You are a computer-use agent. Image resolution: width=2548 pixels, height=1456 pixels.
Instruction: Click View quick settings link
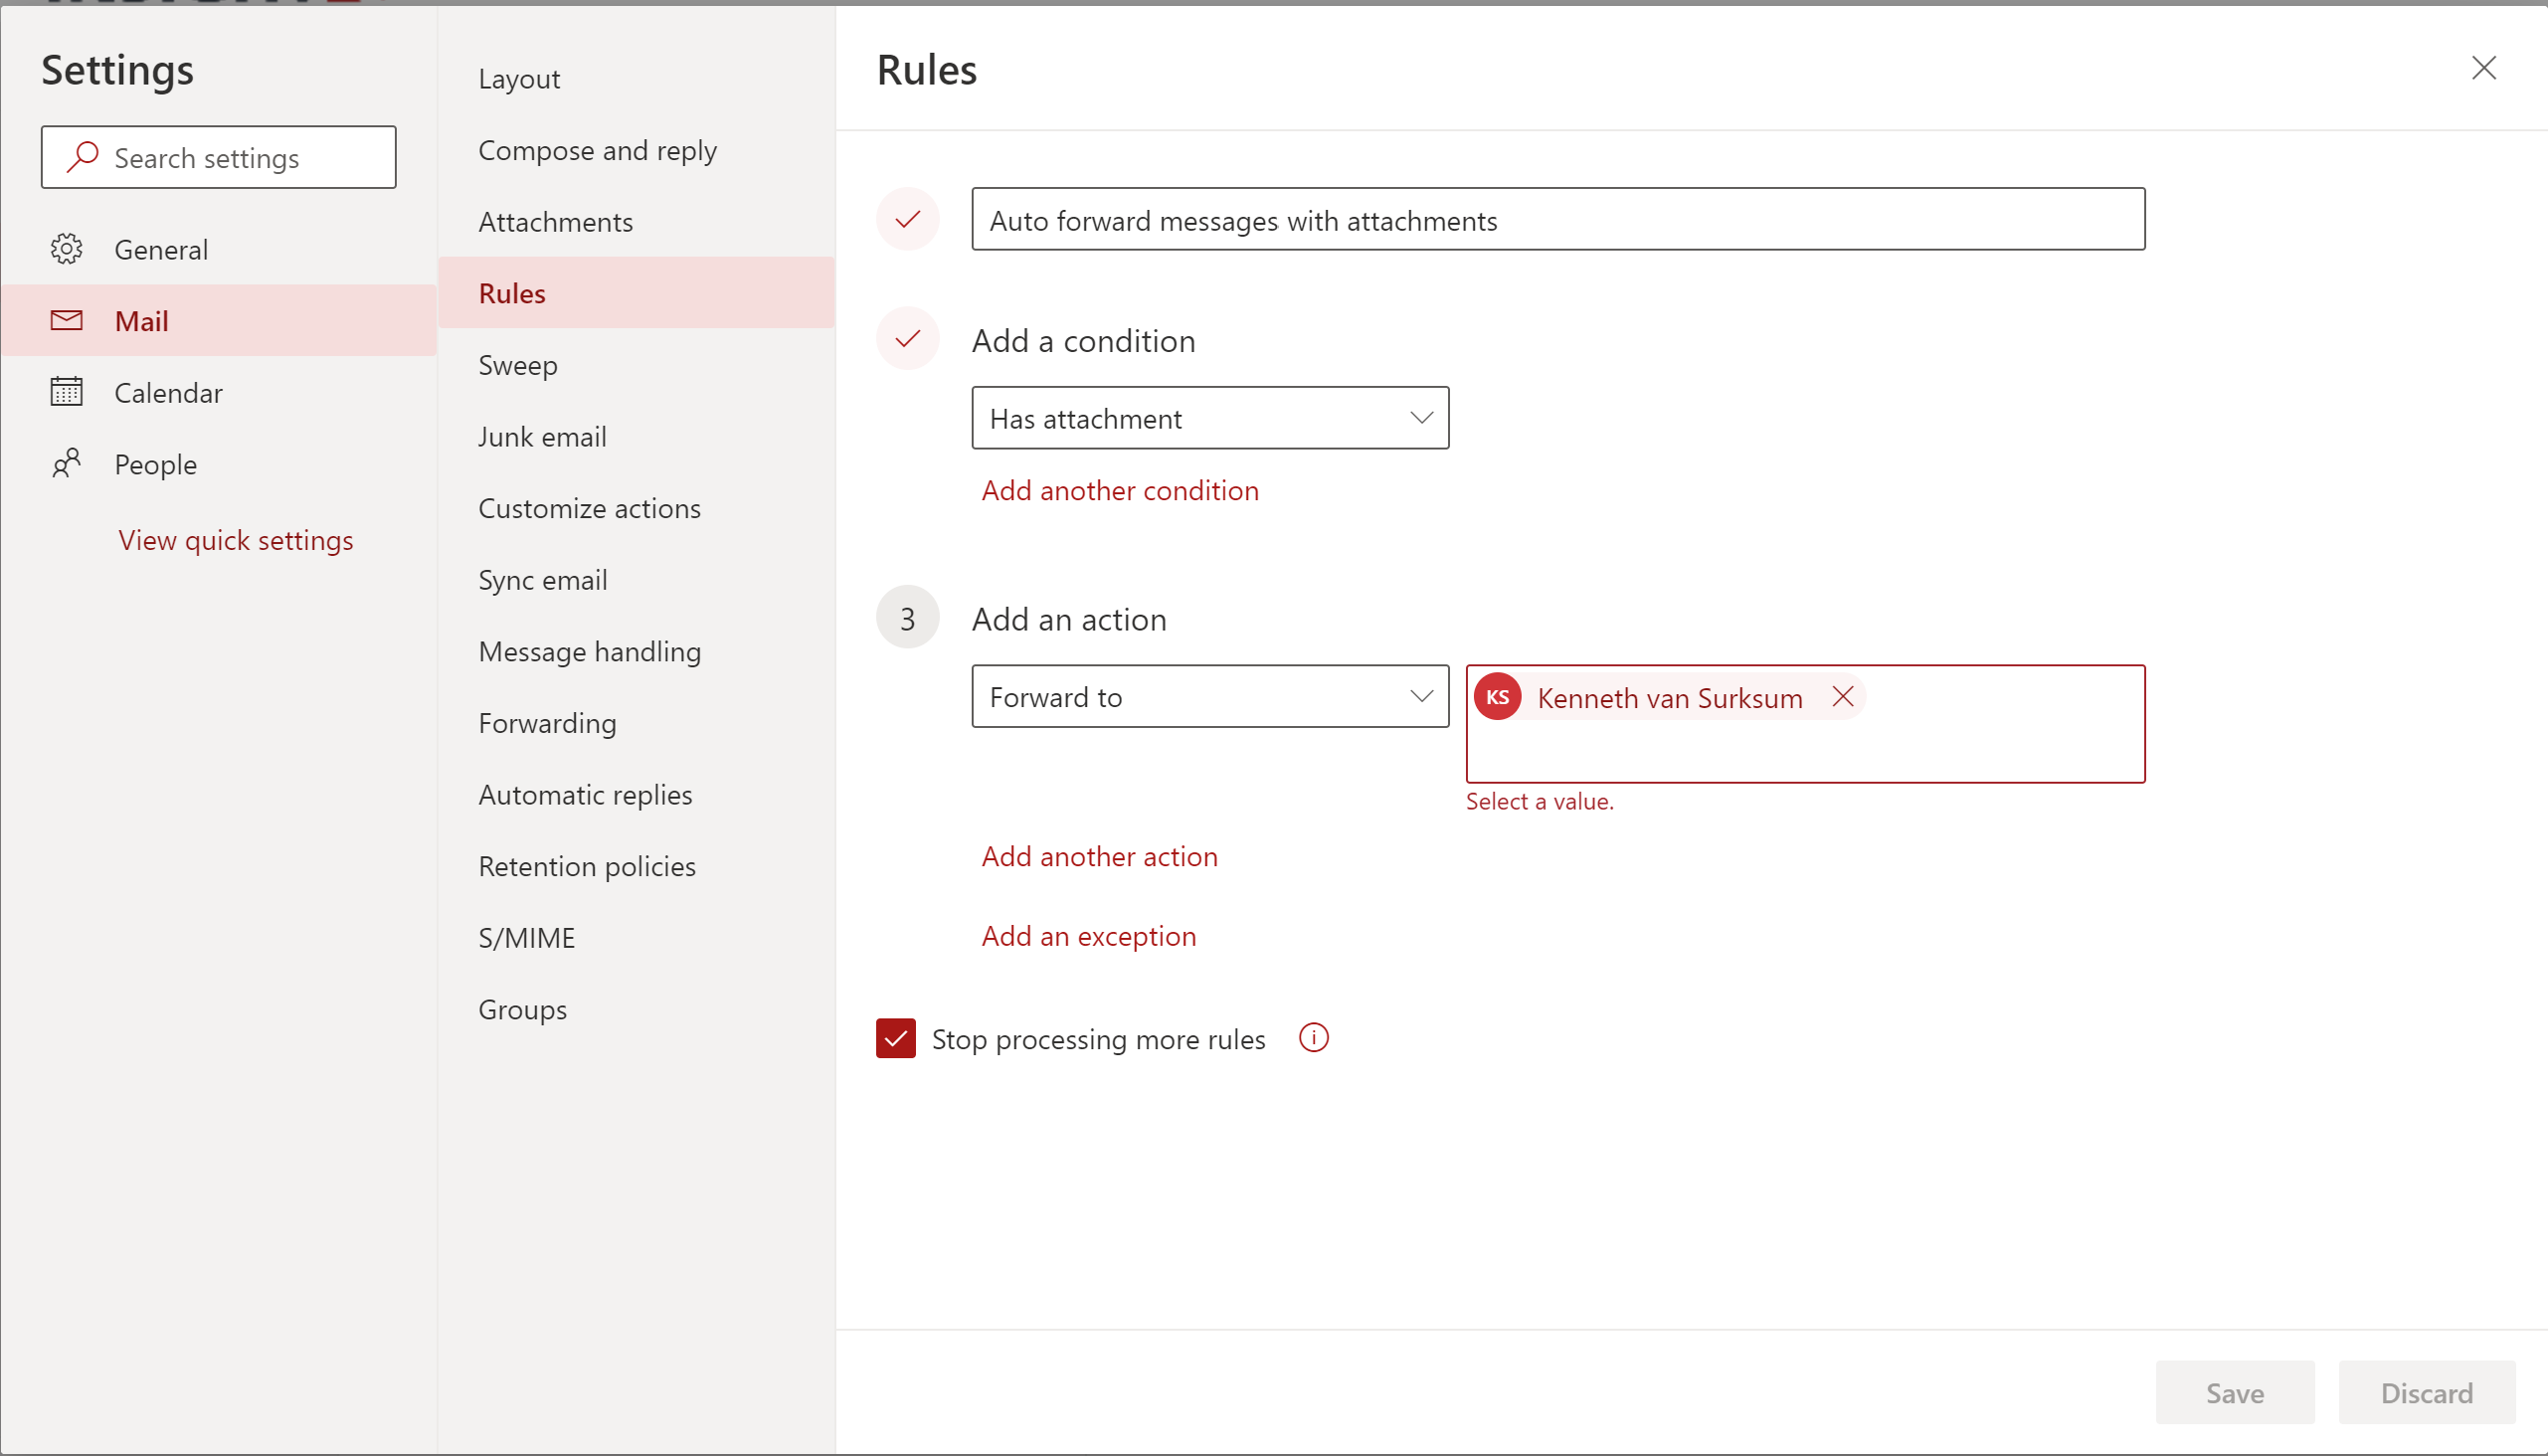tap(235, 540)
